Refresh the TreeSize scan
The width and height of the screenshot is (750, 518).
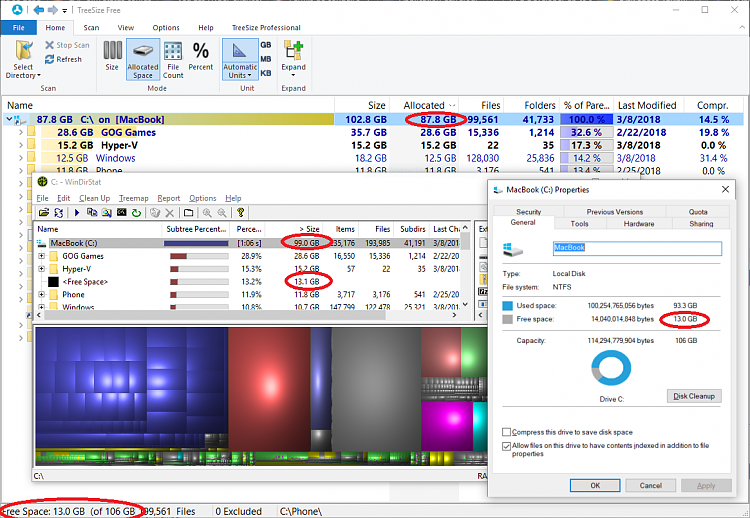point(63,59)
